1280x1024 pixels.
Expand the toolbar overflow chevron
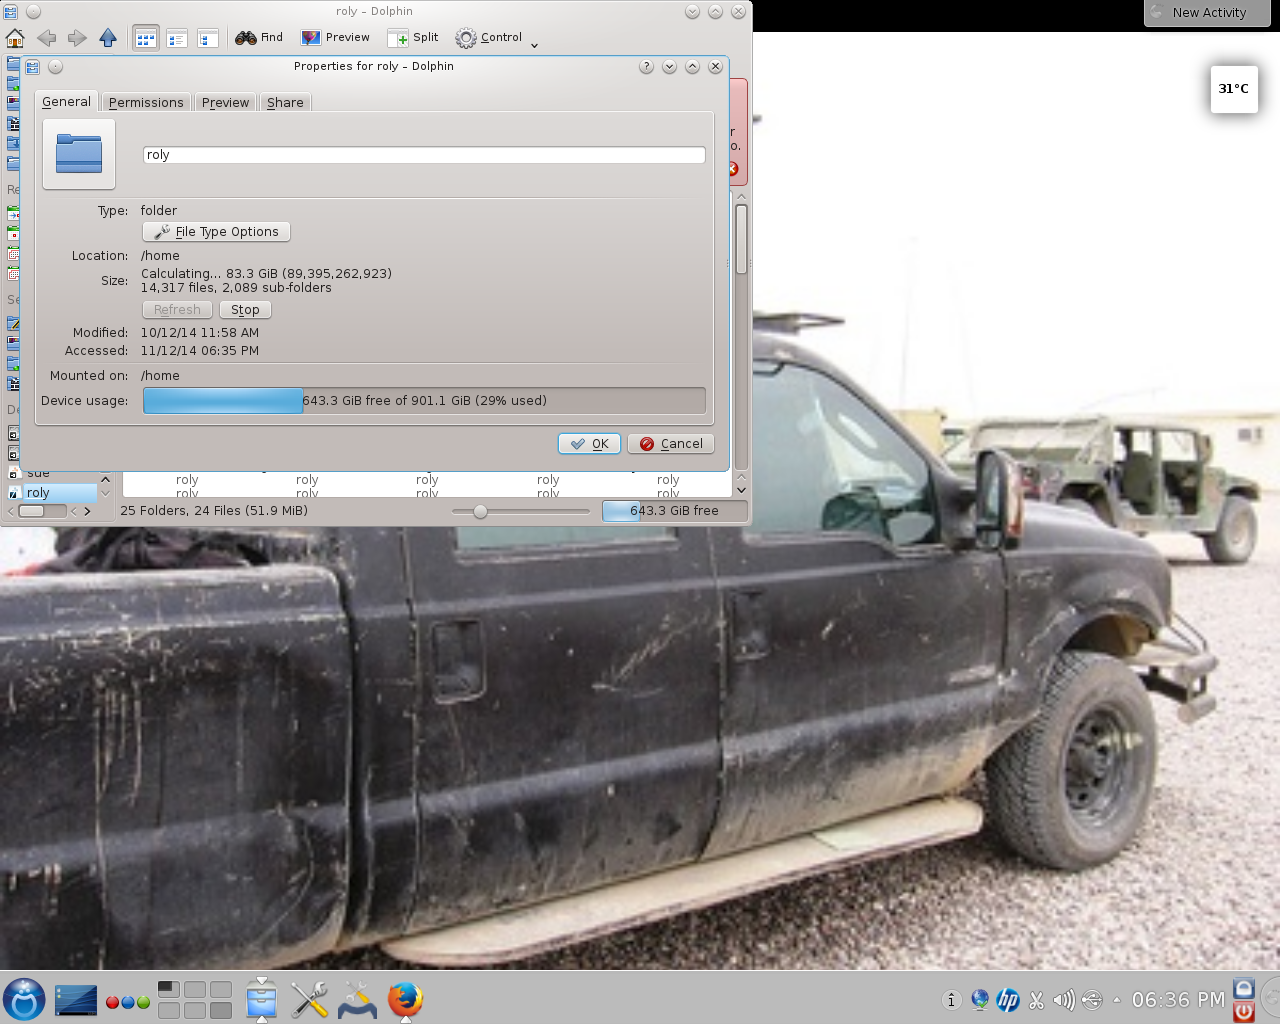click(x=534, y=45)
